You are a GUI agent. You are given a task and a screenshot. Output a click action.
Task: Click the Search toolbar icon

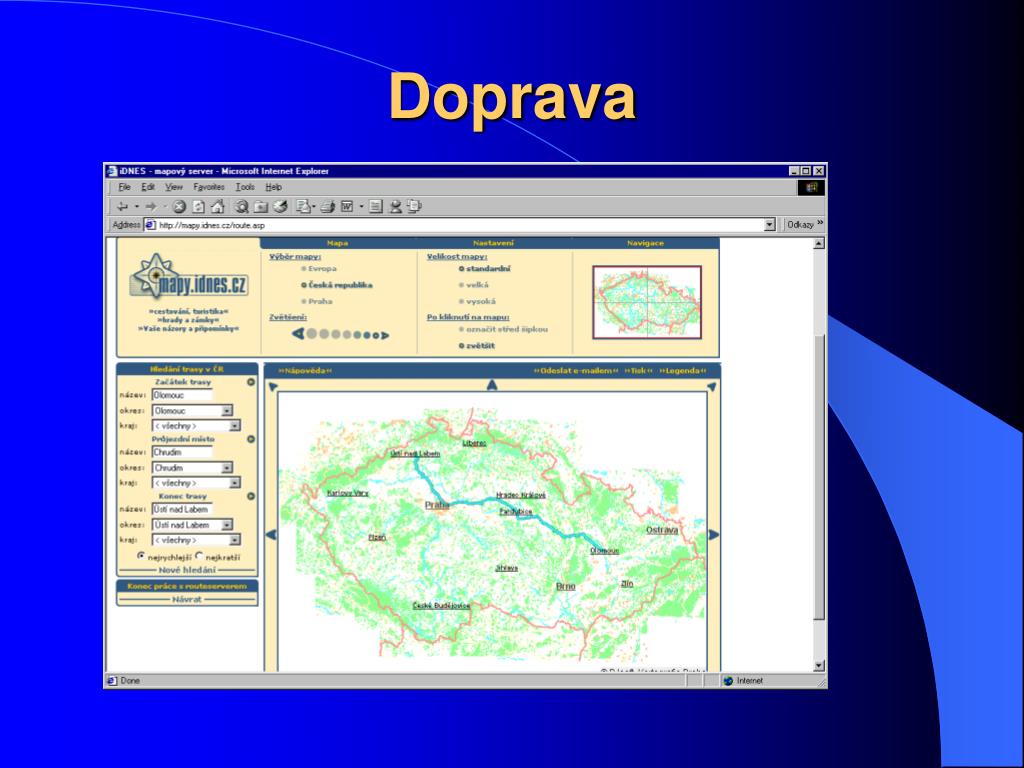point(242,207)
